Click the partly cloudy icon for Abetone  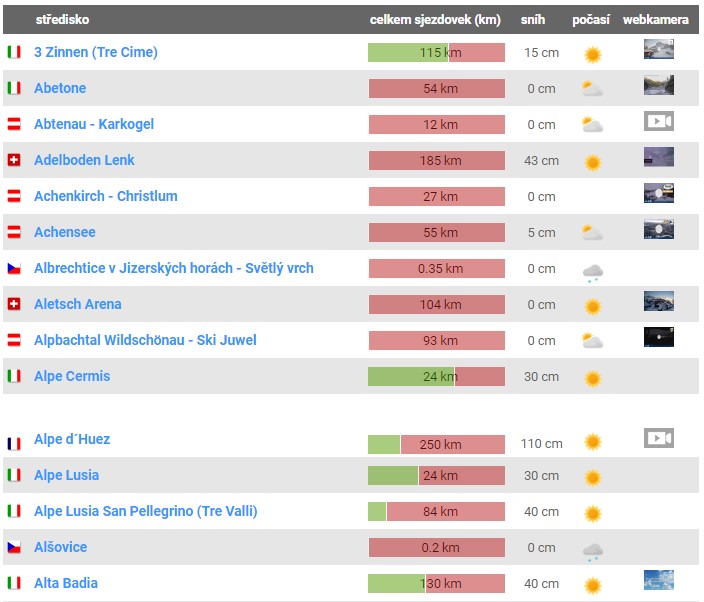point(592,89)
